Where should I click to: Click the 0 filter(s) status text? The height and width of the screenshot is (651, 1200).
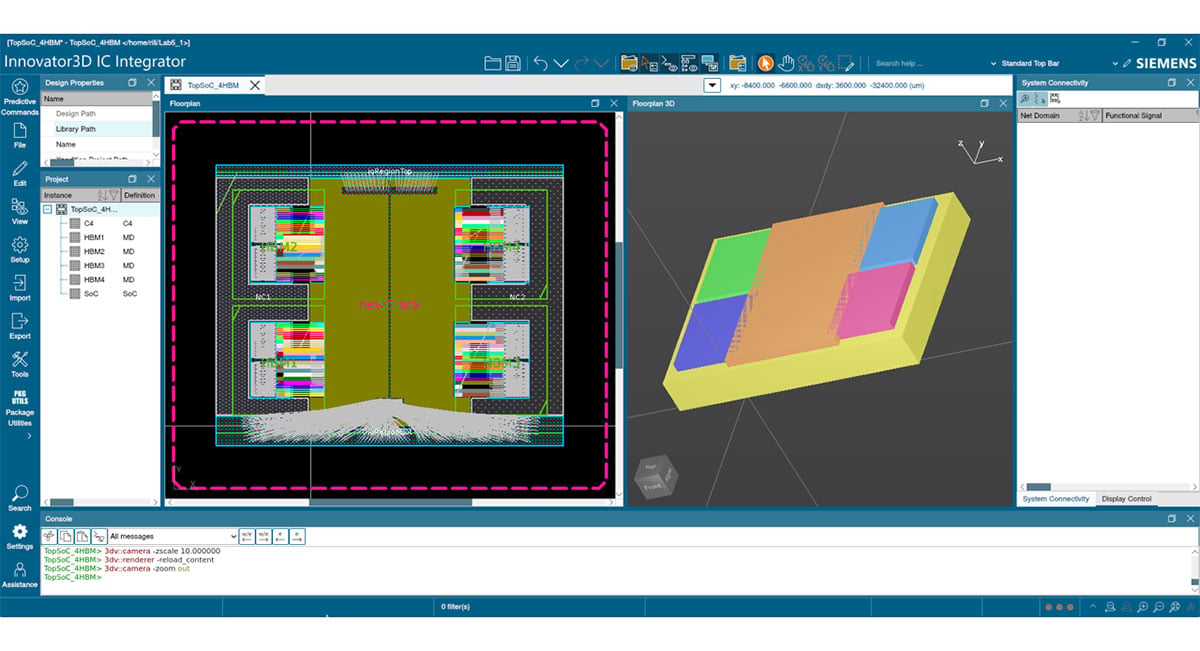pos(455,607)
